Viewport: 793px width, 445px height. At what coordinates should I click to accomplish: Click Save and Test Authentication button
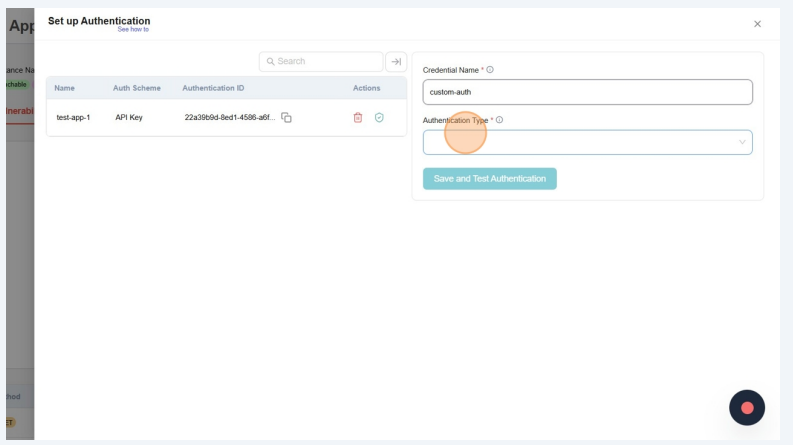489,179
